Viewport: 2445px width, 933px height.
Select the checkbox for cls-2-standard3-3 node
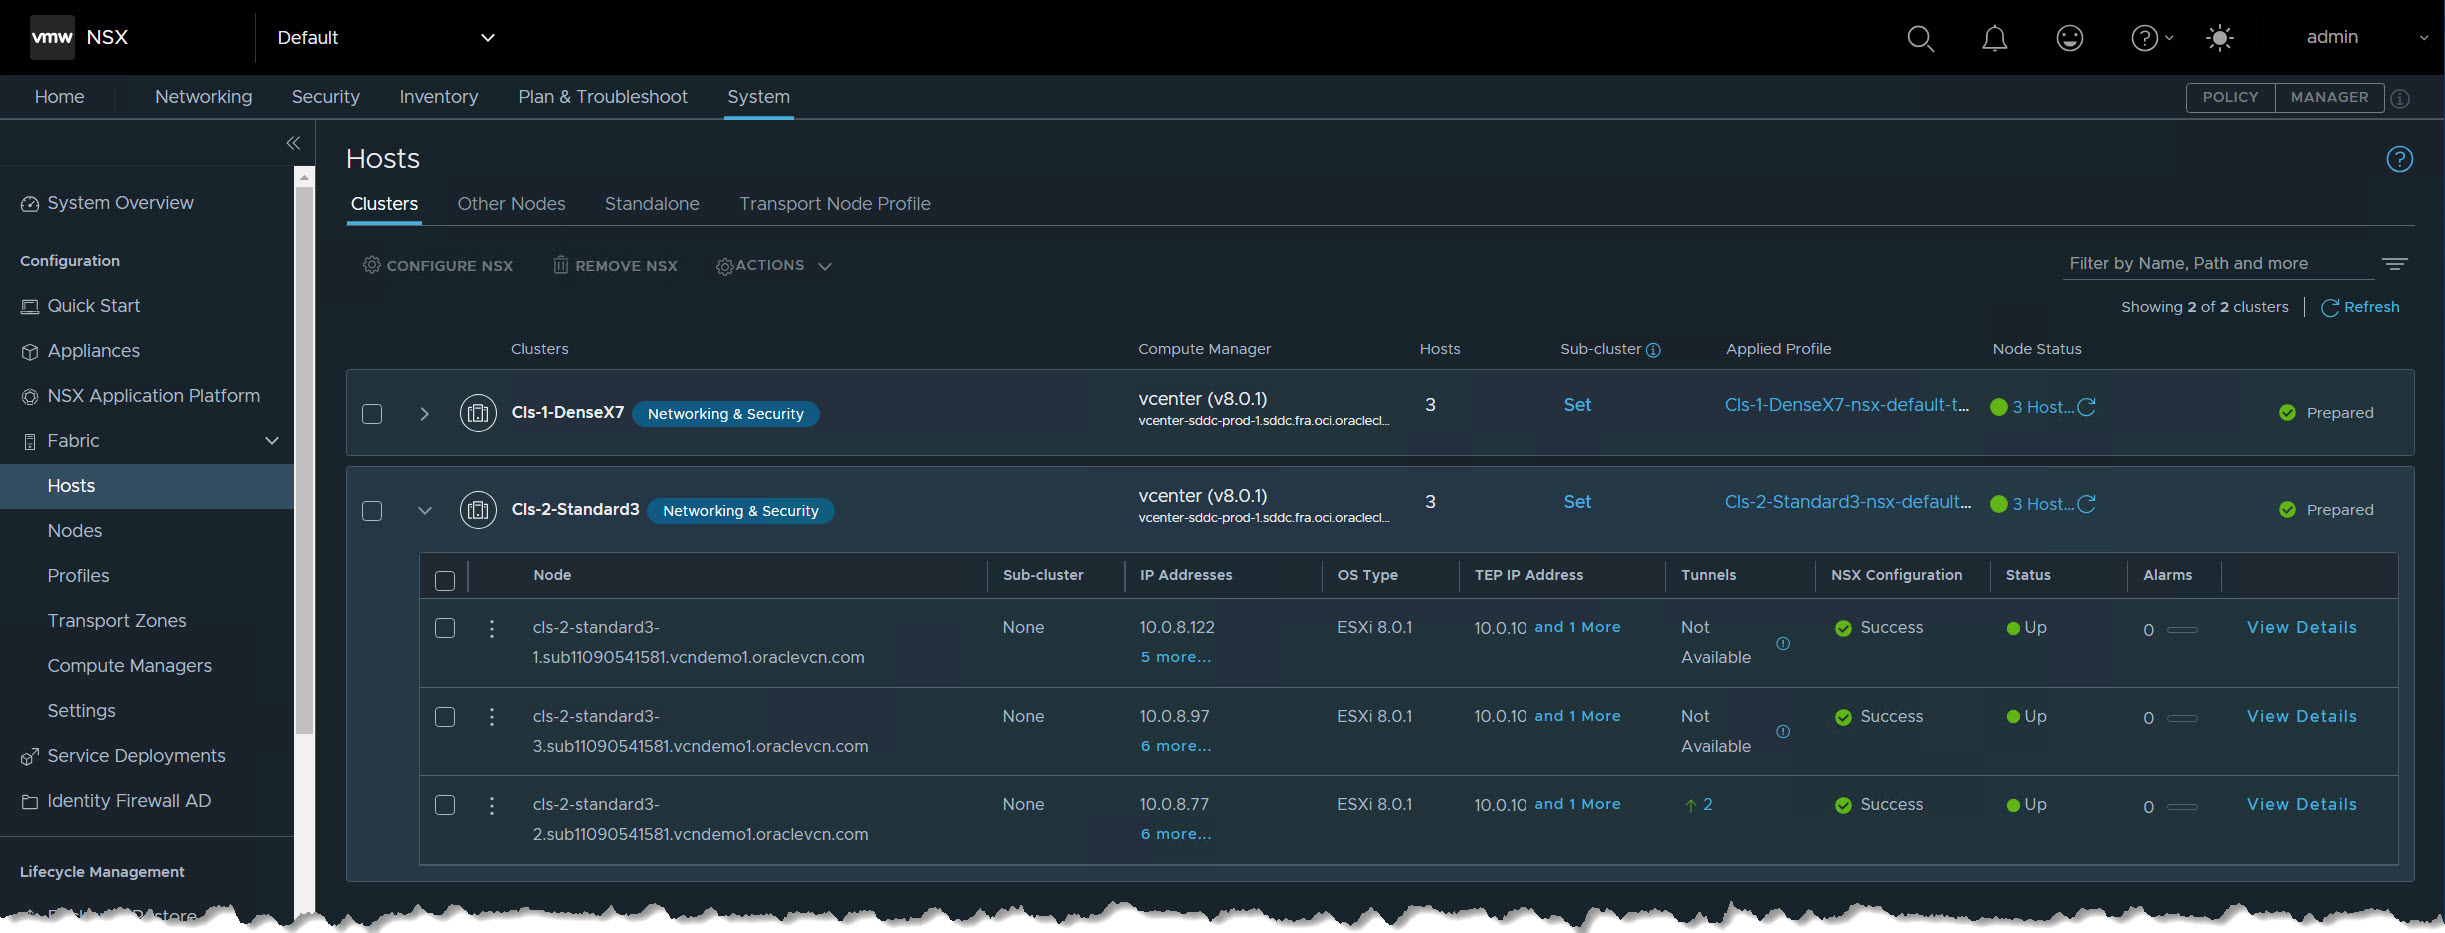click(445, 717)
